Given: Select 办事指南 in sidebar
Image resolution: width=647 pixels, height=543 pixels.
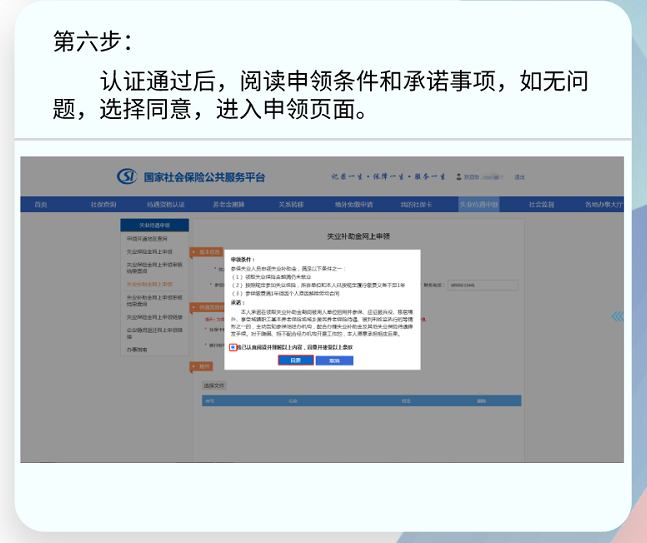Looking at the screenshot, I should click(x=137, y=349).
